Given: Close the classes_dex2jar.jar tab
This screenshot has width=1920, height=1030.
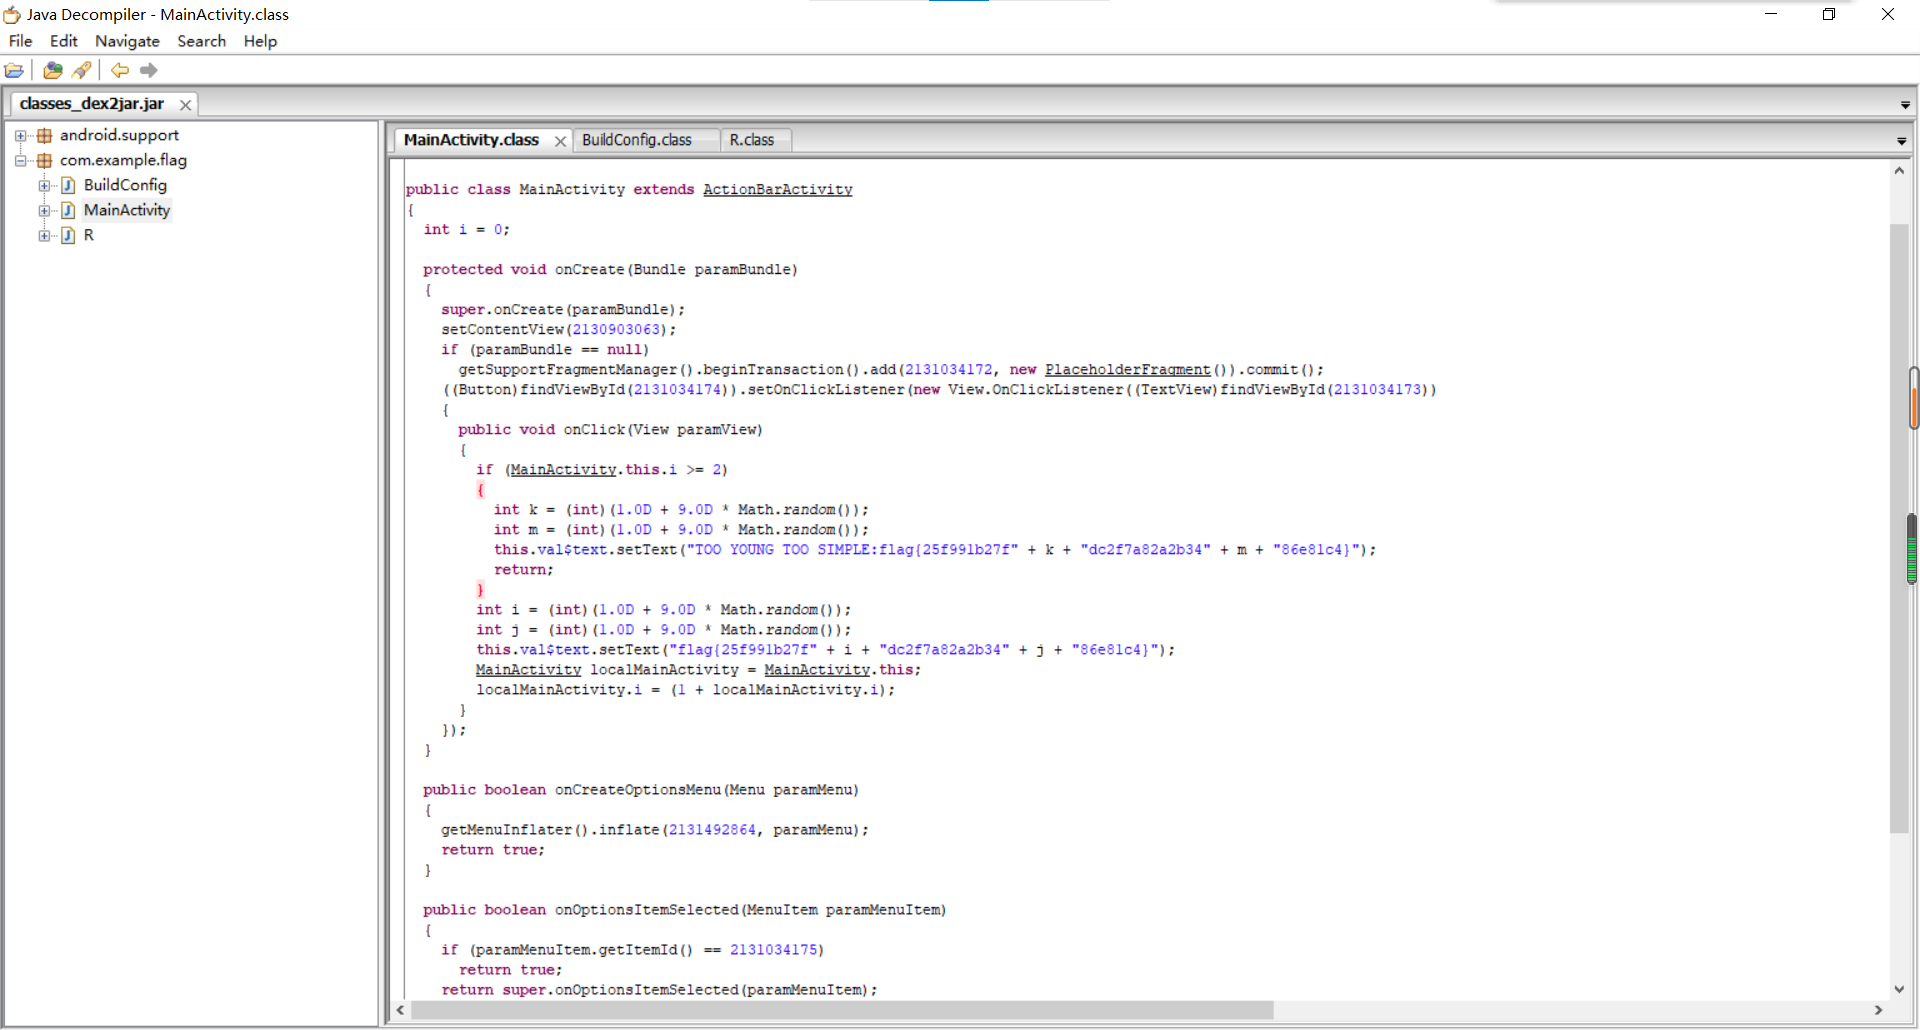Looking at the screenshot, I should 185,105.
